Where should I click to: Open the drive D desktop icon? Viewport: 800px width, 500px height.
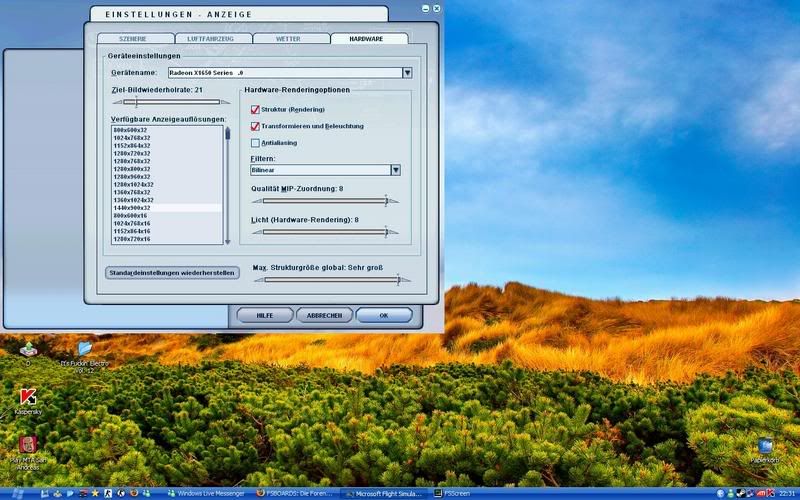pyautogui.click(x=27, y=349)
